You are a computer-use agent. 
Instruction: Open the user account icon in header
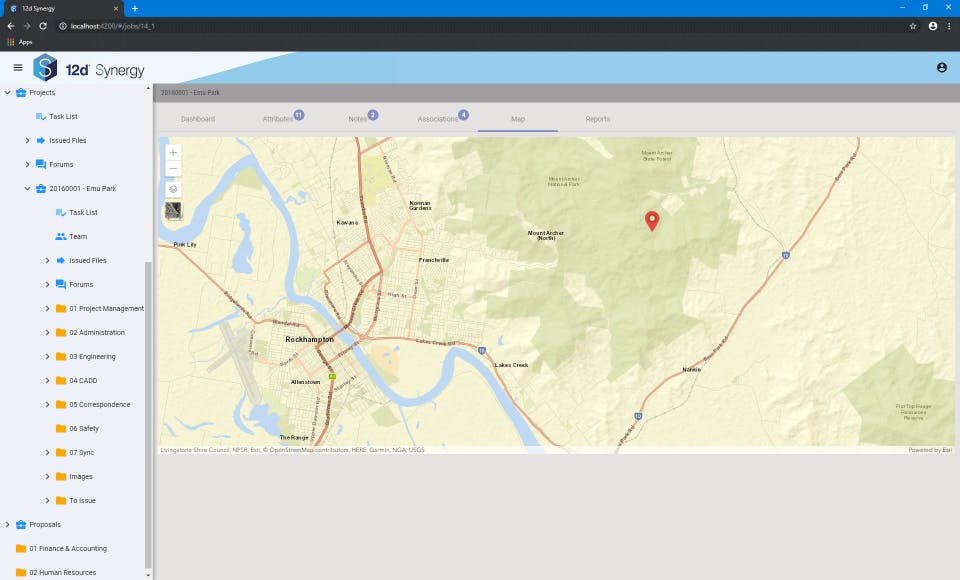pos(942,67)
